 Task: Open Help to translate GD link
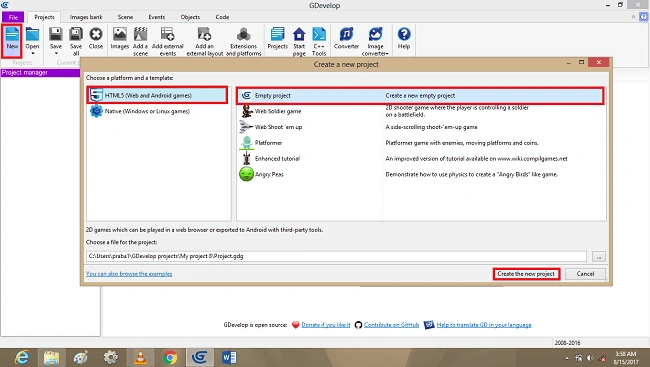[x=484, y=325]
